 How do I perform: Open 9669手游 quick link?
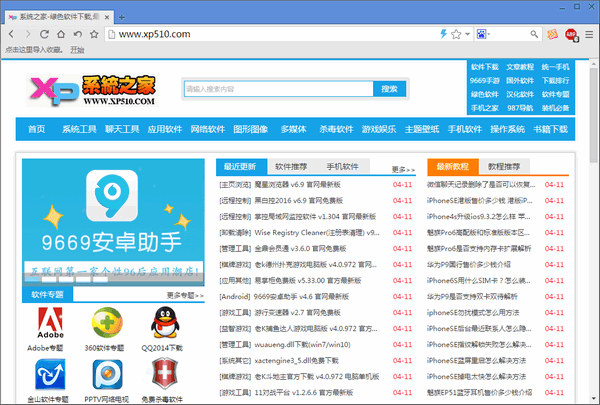pyautogui.click(x=484, y=81)
